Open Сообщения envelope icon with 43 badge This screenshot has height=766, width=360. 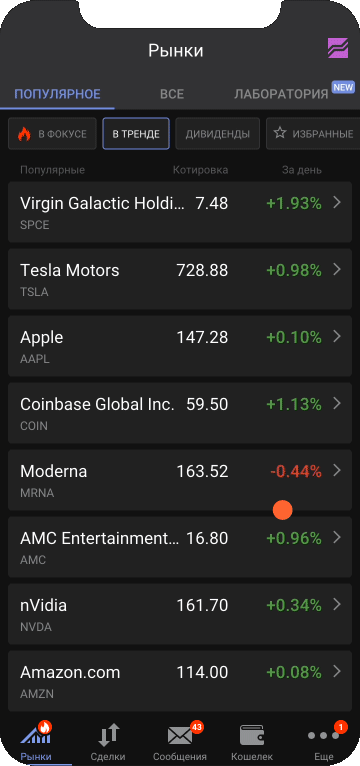tap(180, 735)
